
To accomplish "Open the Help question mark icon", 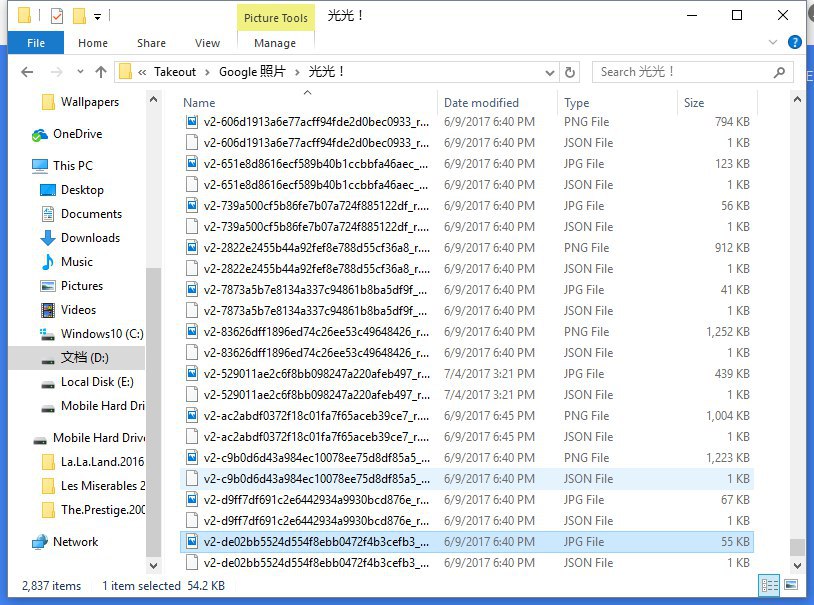I will [795, 43].
